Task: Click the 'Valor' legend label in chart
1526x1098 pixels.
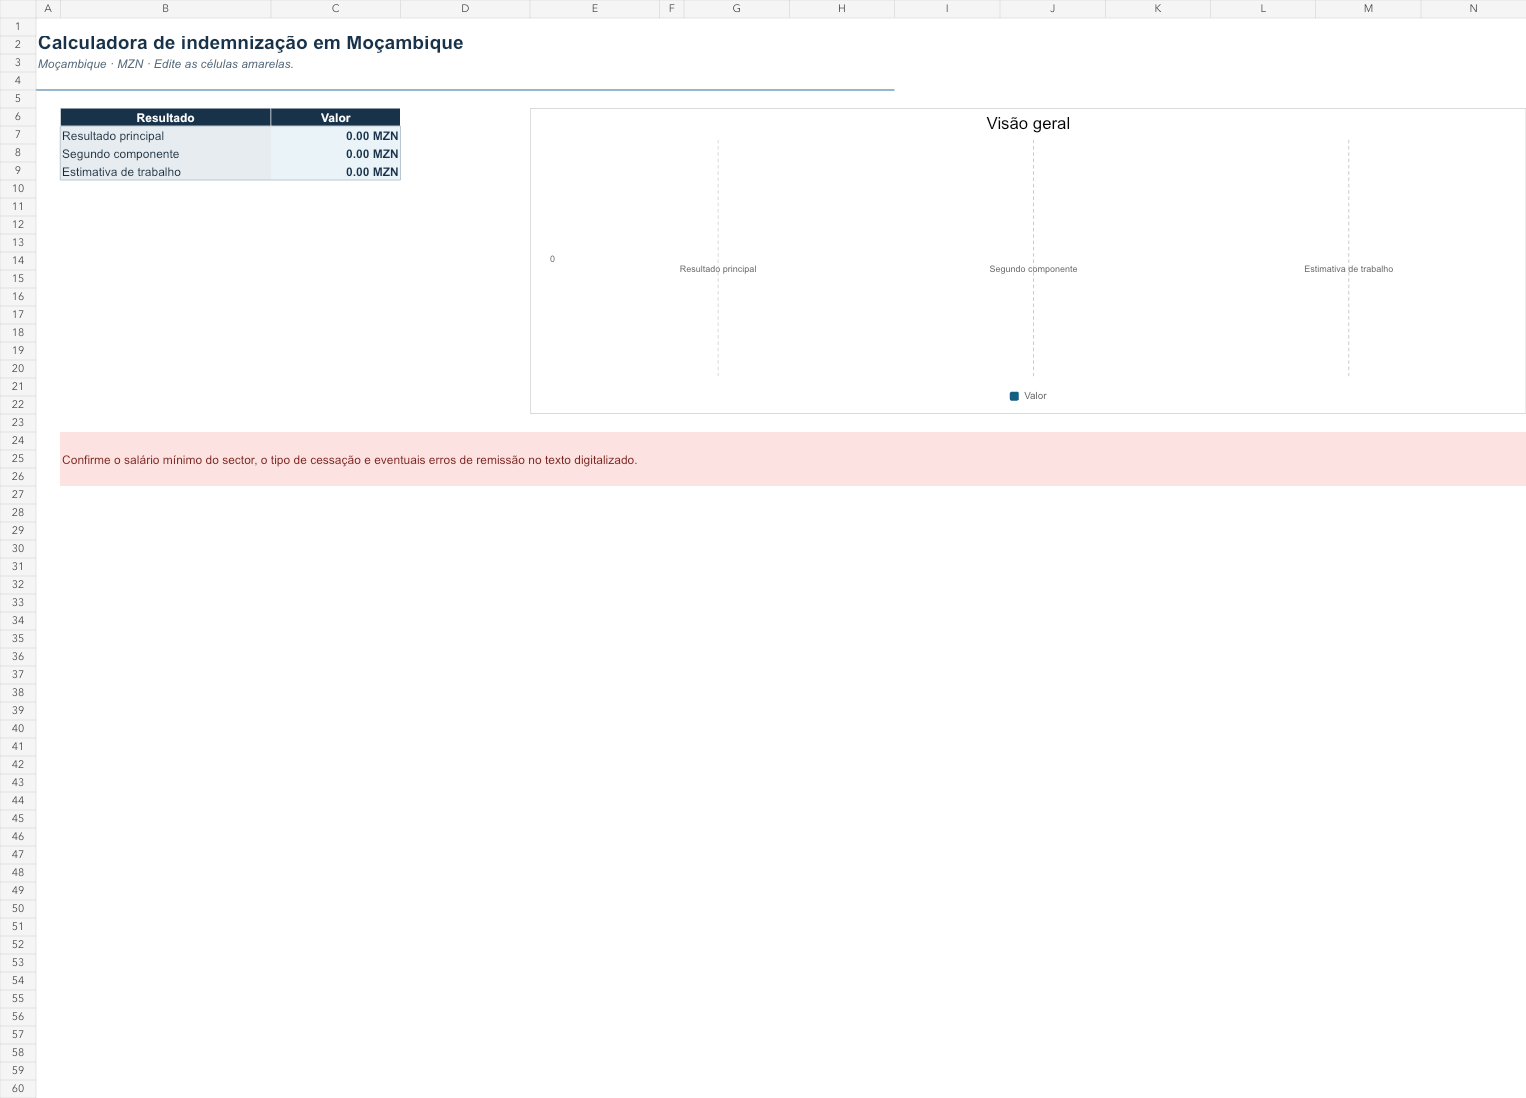Action: [x=1035, y=396]
